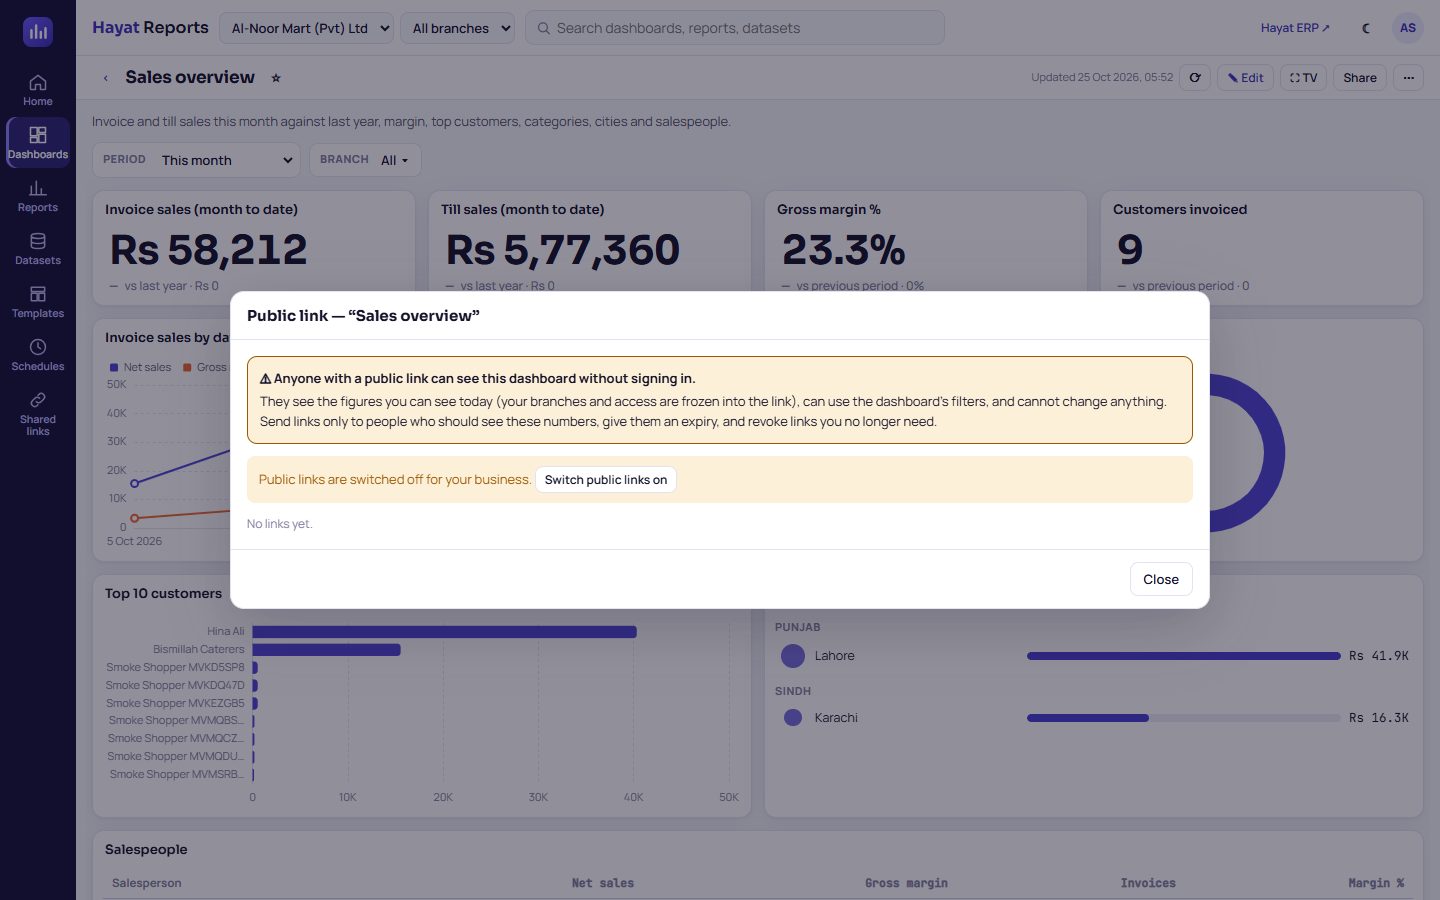1440x900 pixels.
Task: Go to Reports in sidebar
Action: [38, 196]
